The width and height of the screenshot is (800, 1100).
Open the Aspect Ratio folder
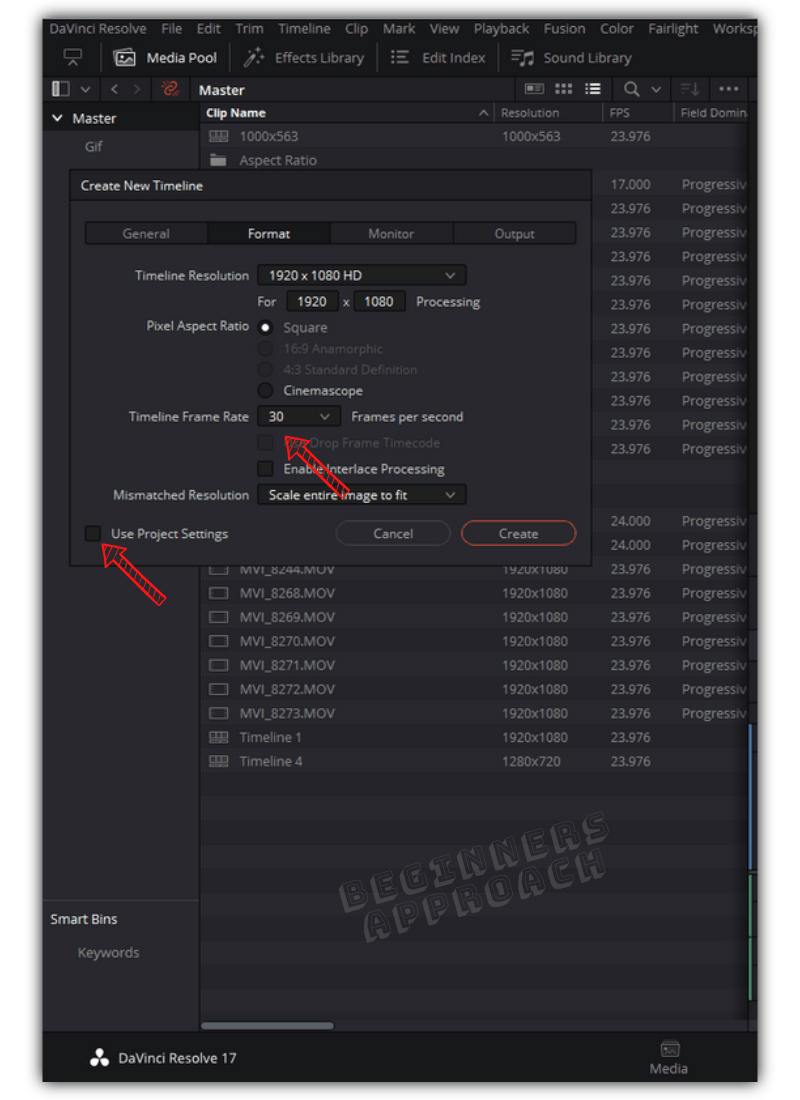tap(263, 160)
